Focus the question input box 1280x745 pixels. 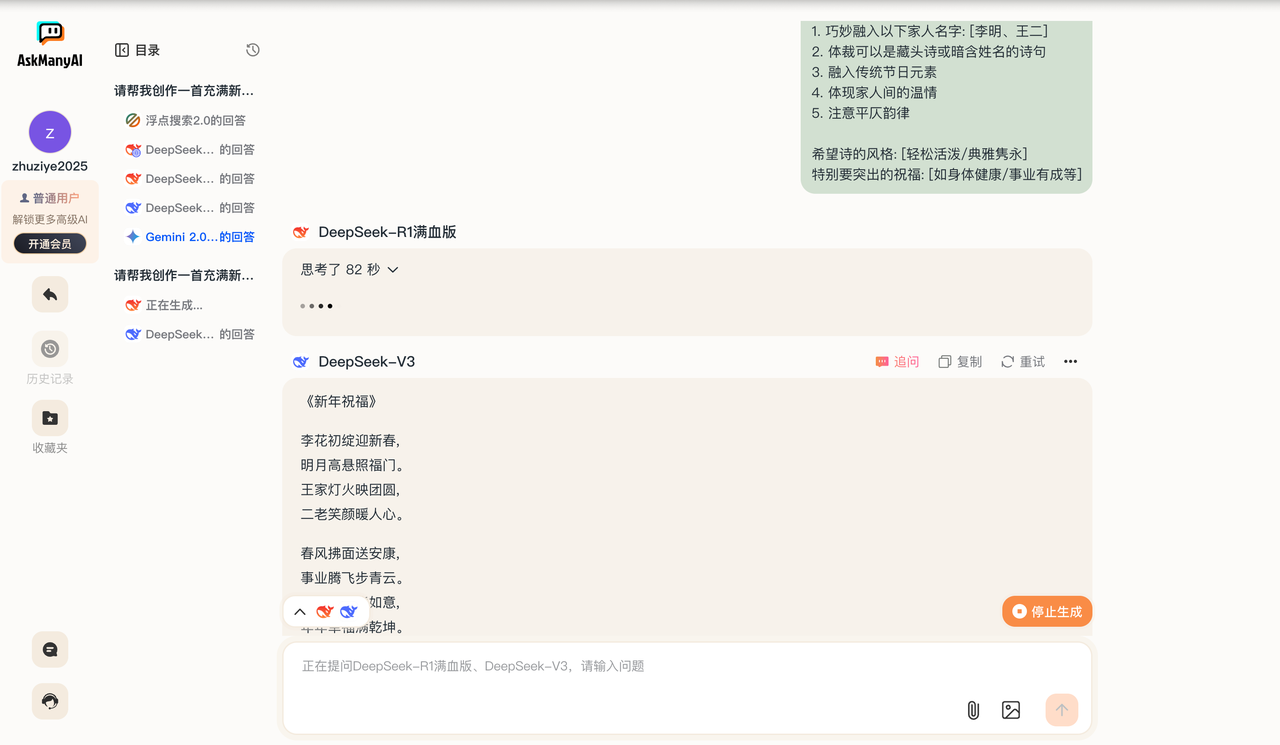tap(687, 666)
